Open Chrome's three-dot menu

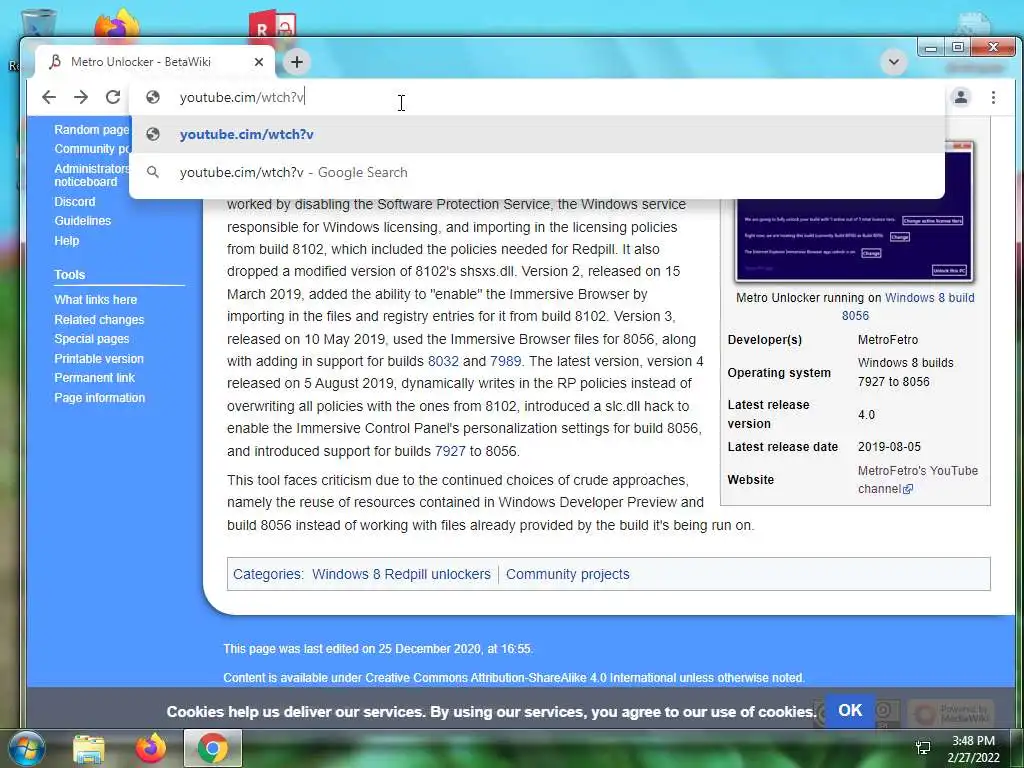coord(993,97)
